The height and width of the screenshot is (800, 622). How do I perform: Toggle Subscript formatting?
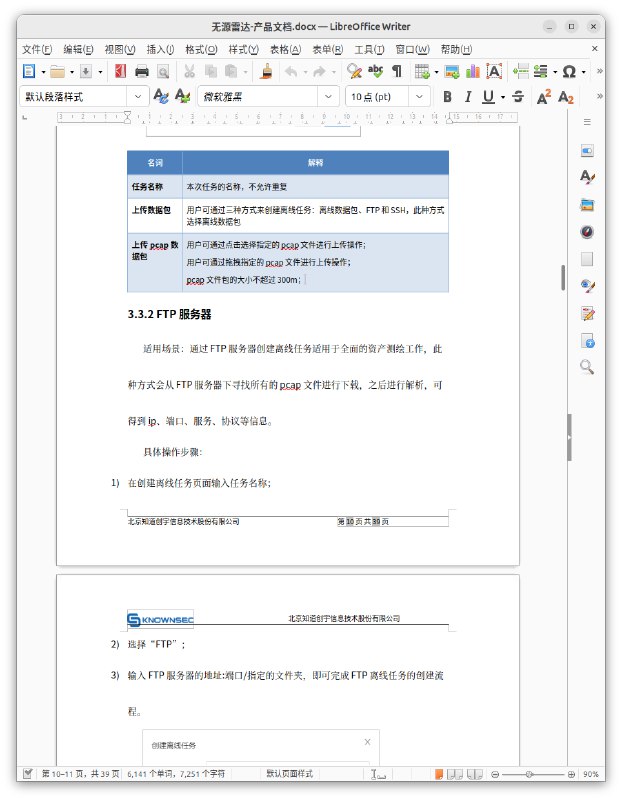click(565, 96)
